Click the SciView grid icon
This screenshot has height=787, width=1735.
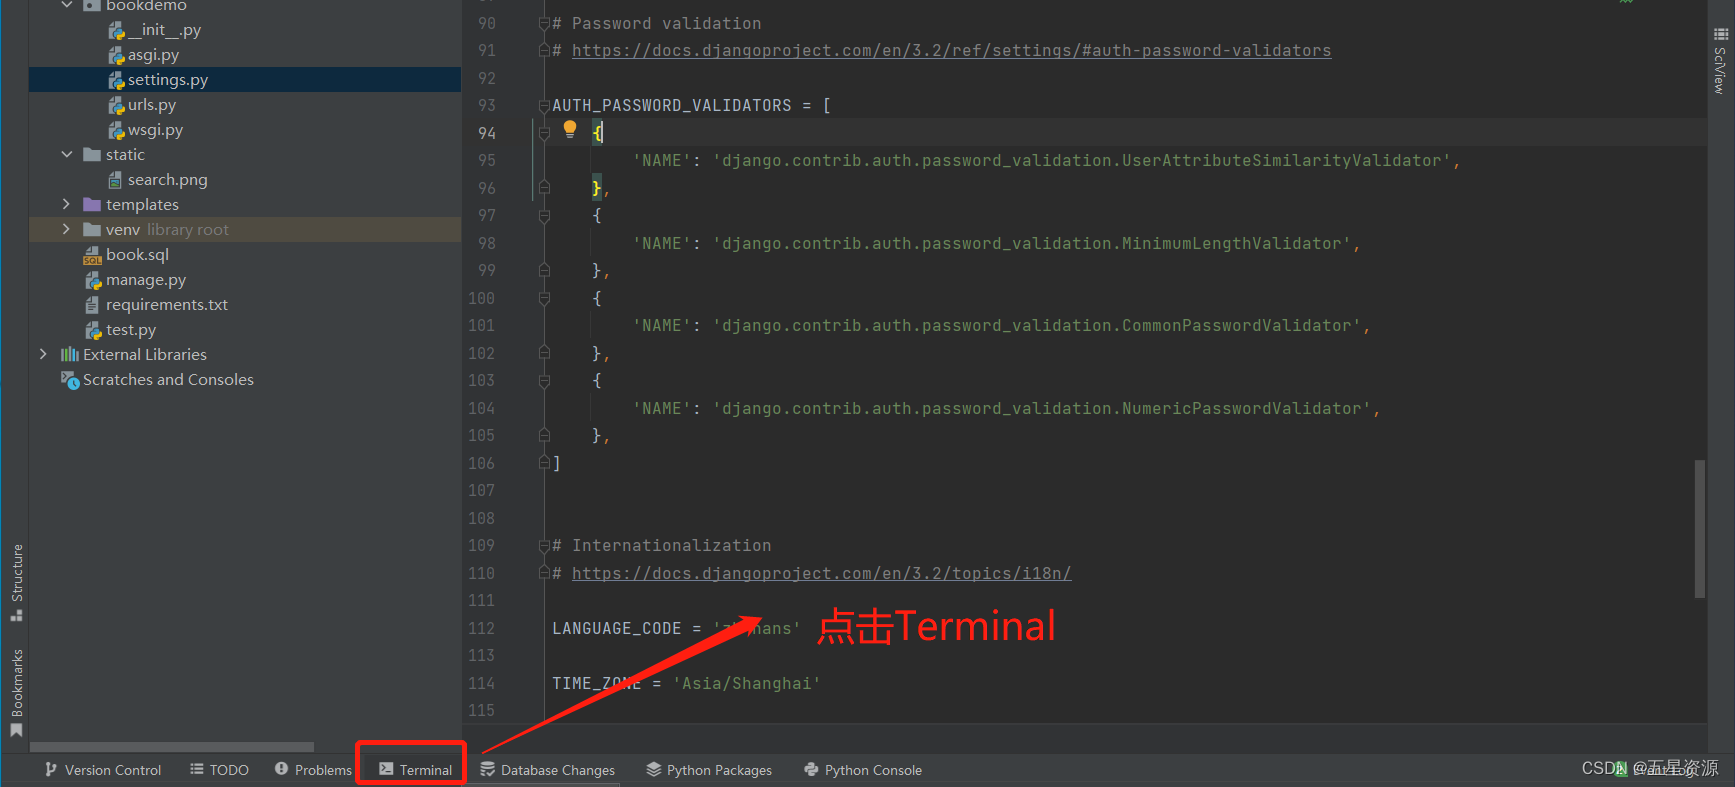point(1720,34)
